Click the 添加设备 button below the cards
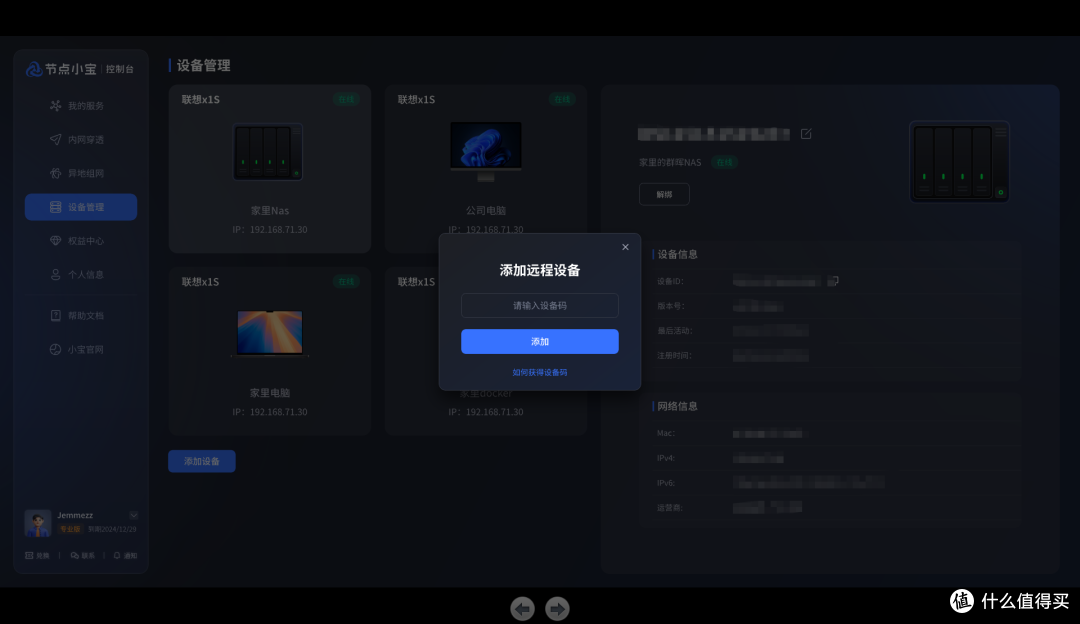The image size is (1080, 624). pyautogui.click(x=202, y=461)
